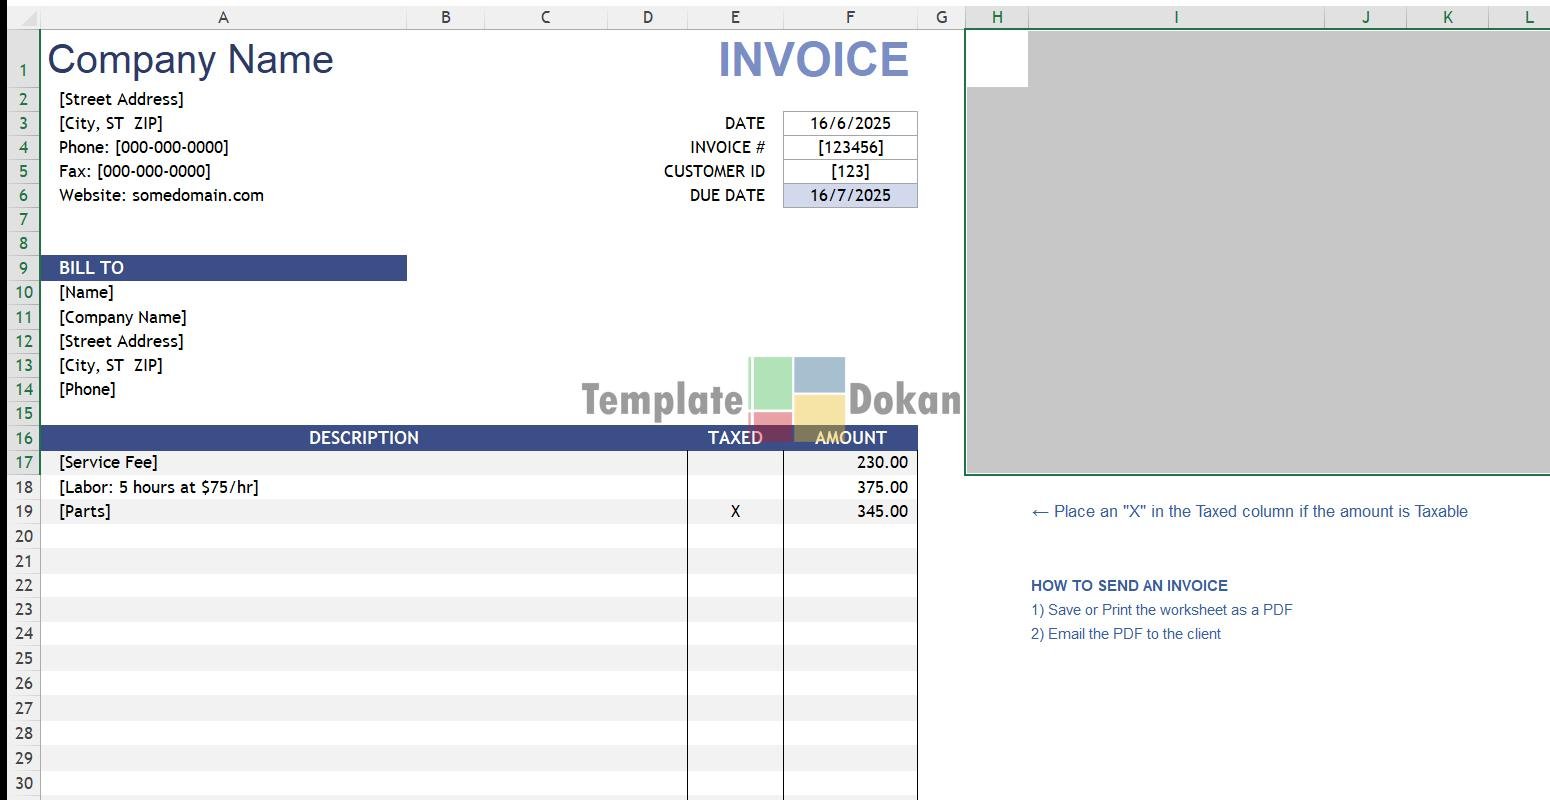Select the INVOICE heading text

point(813,60)
